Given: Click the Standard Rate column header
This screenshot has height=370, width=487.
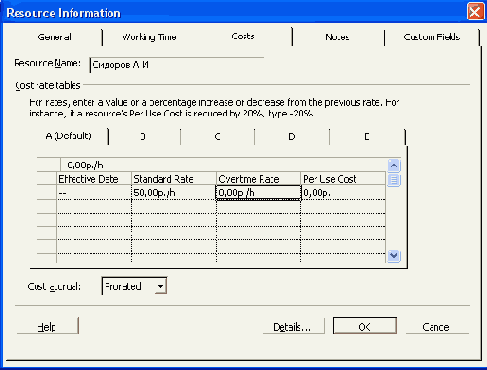Looking at the screenshot, I should [174, 179].
